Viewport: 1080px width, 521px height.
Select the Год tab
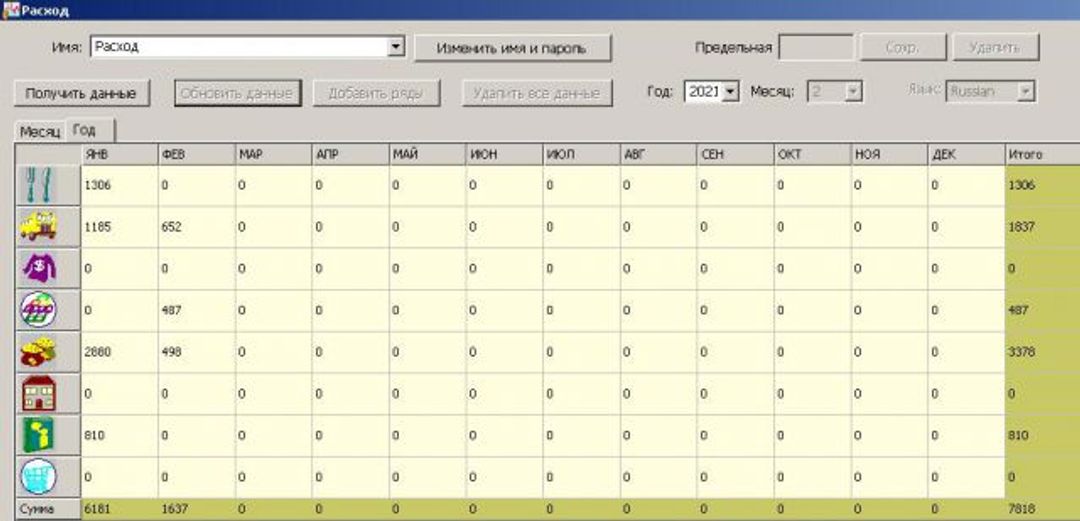[87, 130]
